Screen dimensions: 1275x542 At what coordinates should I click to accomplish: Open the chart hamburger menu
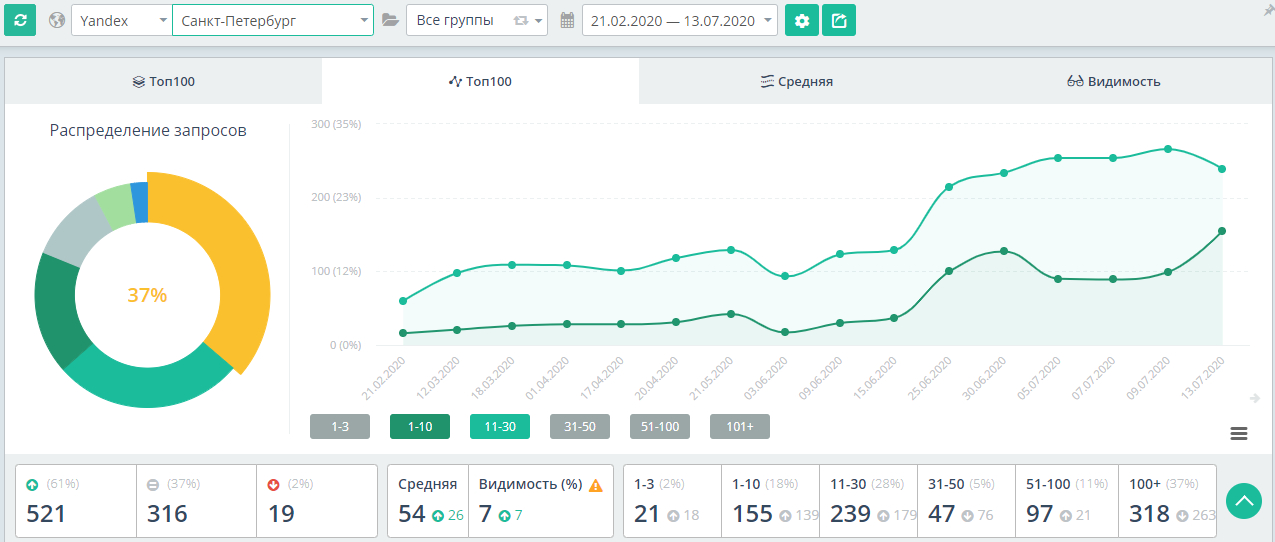[1239, 433]
